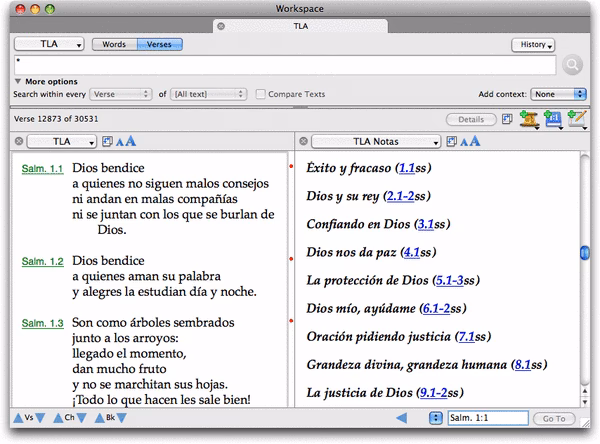Click the Verse 12873 of 30531 status text
The image size is (600, 444).
click(x=56, y=119)
